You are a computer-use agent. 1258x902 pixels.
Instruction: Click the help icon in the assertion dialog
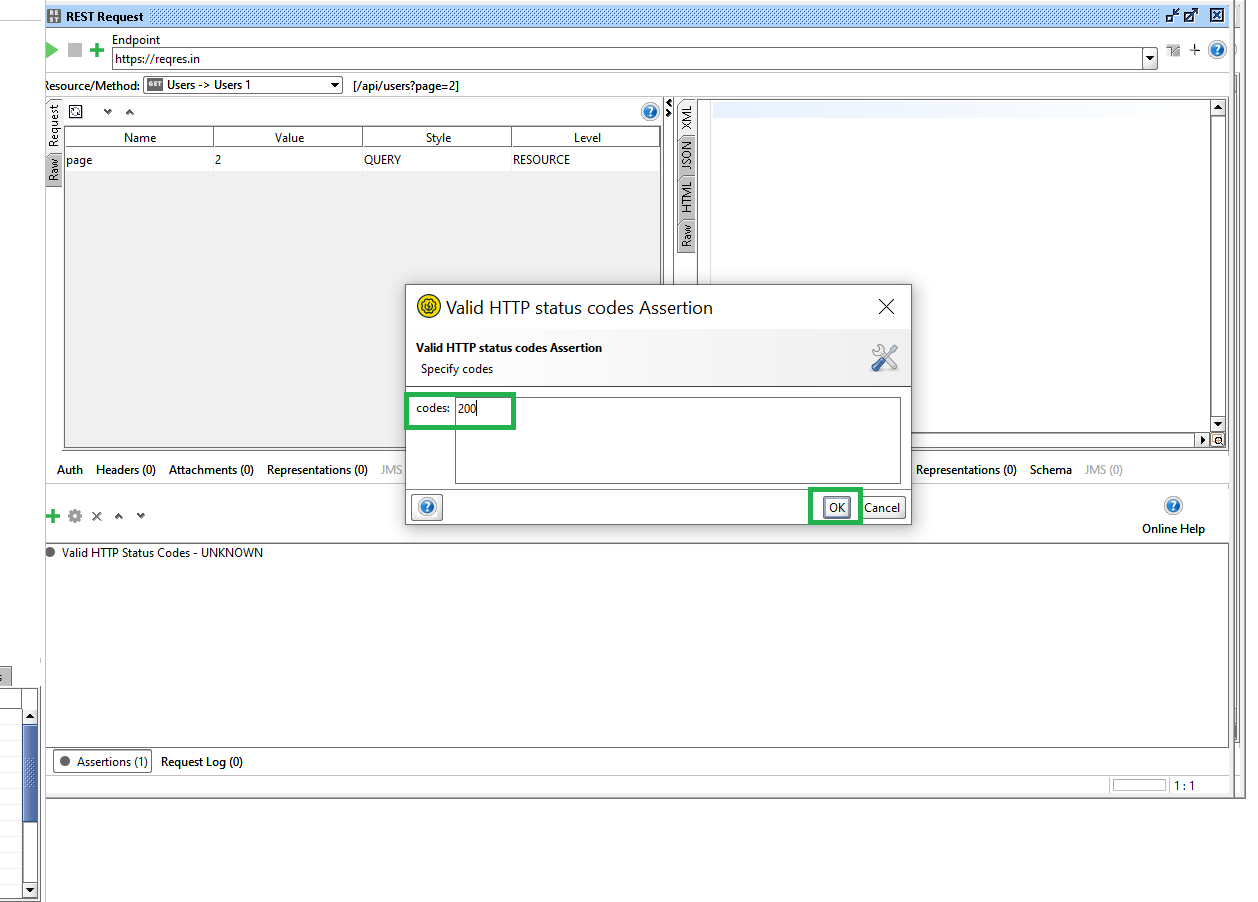[427, 507]
